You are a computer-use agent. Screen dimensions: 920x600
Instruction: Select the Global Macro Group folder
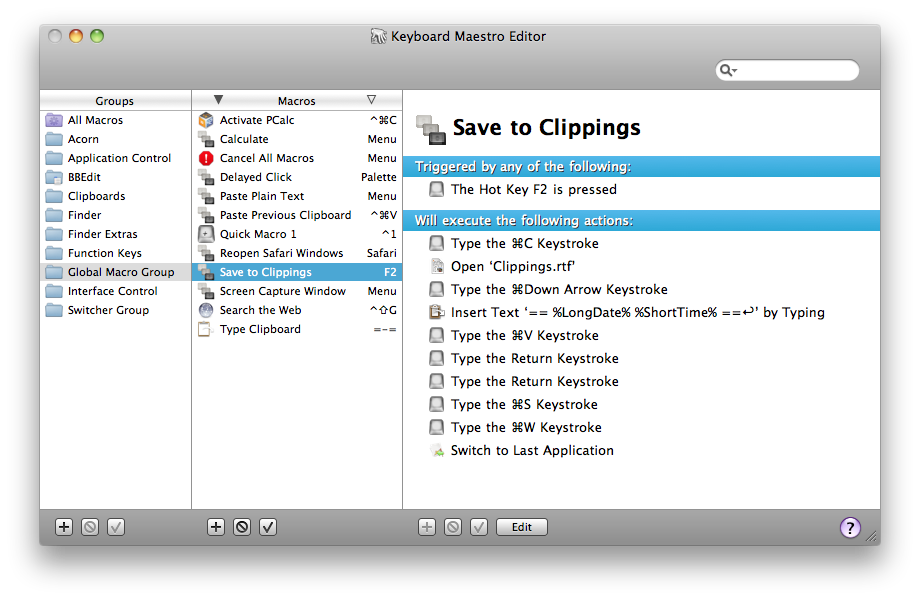click(x=115, y=272)
